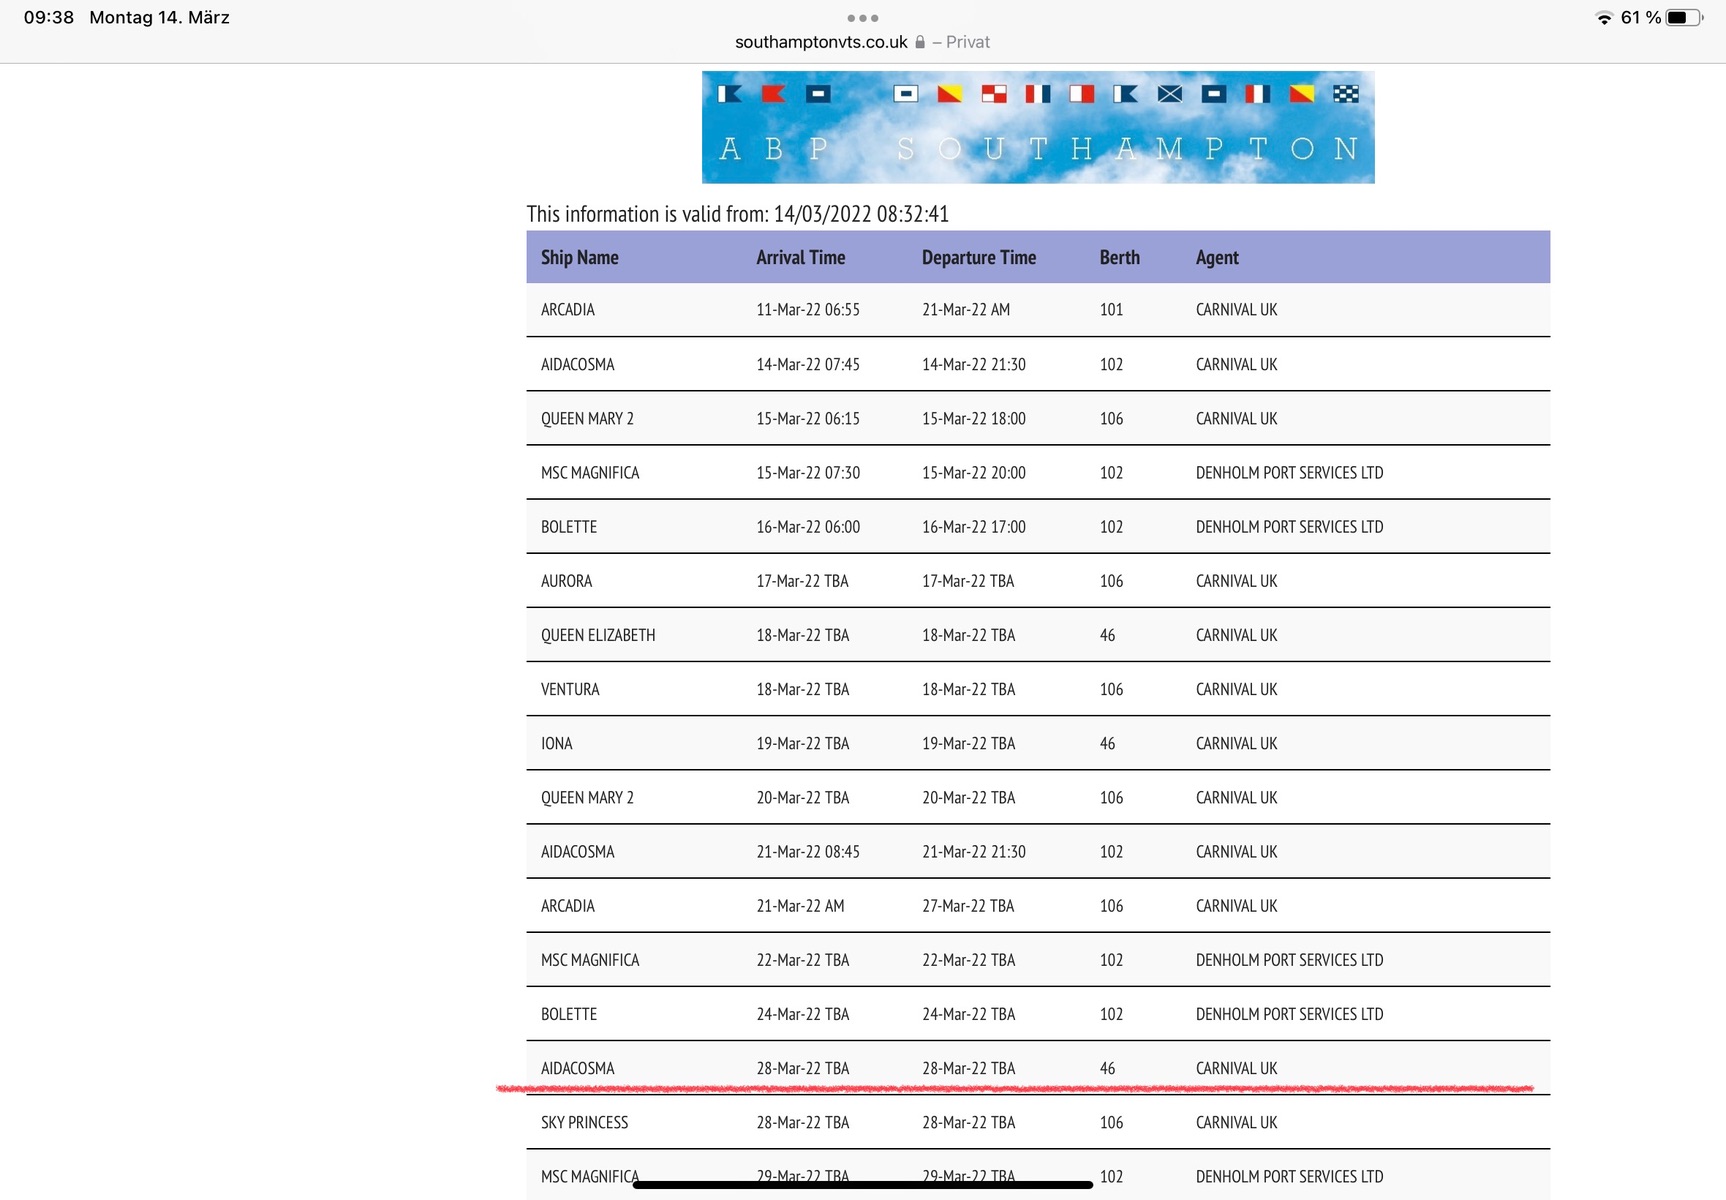This screenshot has width=1726, height=1200.
Task: Click the VENTURA ship row name
Action: pyautogui.click(x=570, y=689)
